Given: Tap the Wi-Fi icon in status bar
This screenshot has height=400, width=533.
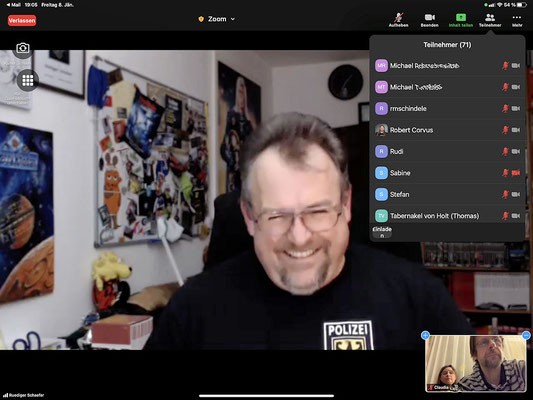Looking at the screenshot, I should pyautogui.click(x=500, y=5).
